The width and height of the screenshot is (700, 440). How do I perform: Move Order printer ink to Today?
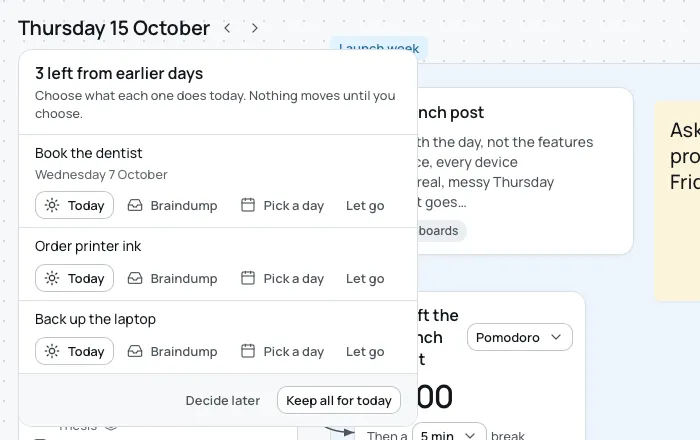click(74, 278)
